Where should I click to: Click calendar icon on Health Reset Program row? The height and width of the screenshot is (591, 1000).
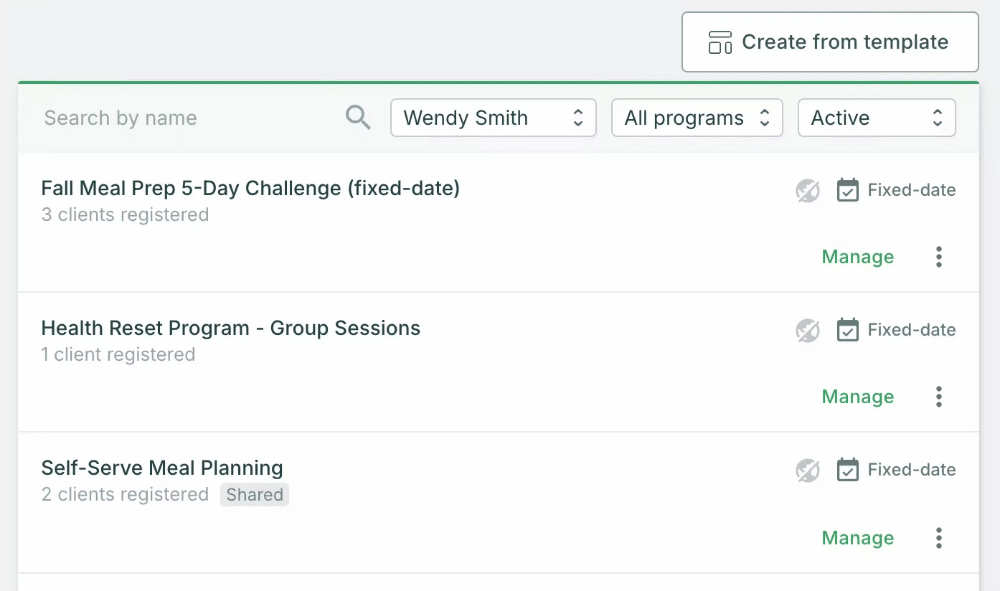pos(847,330)
